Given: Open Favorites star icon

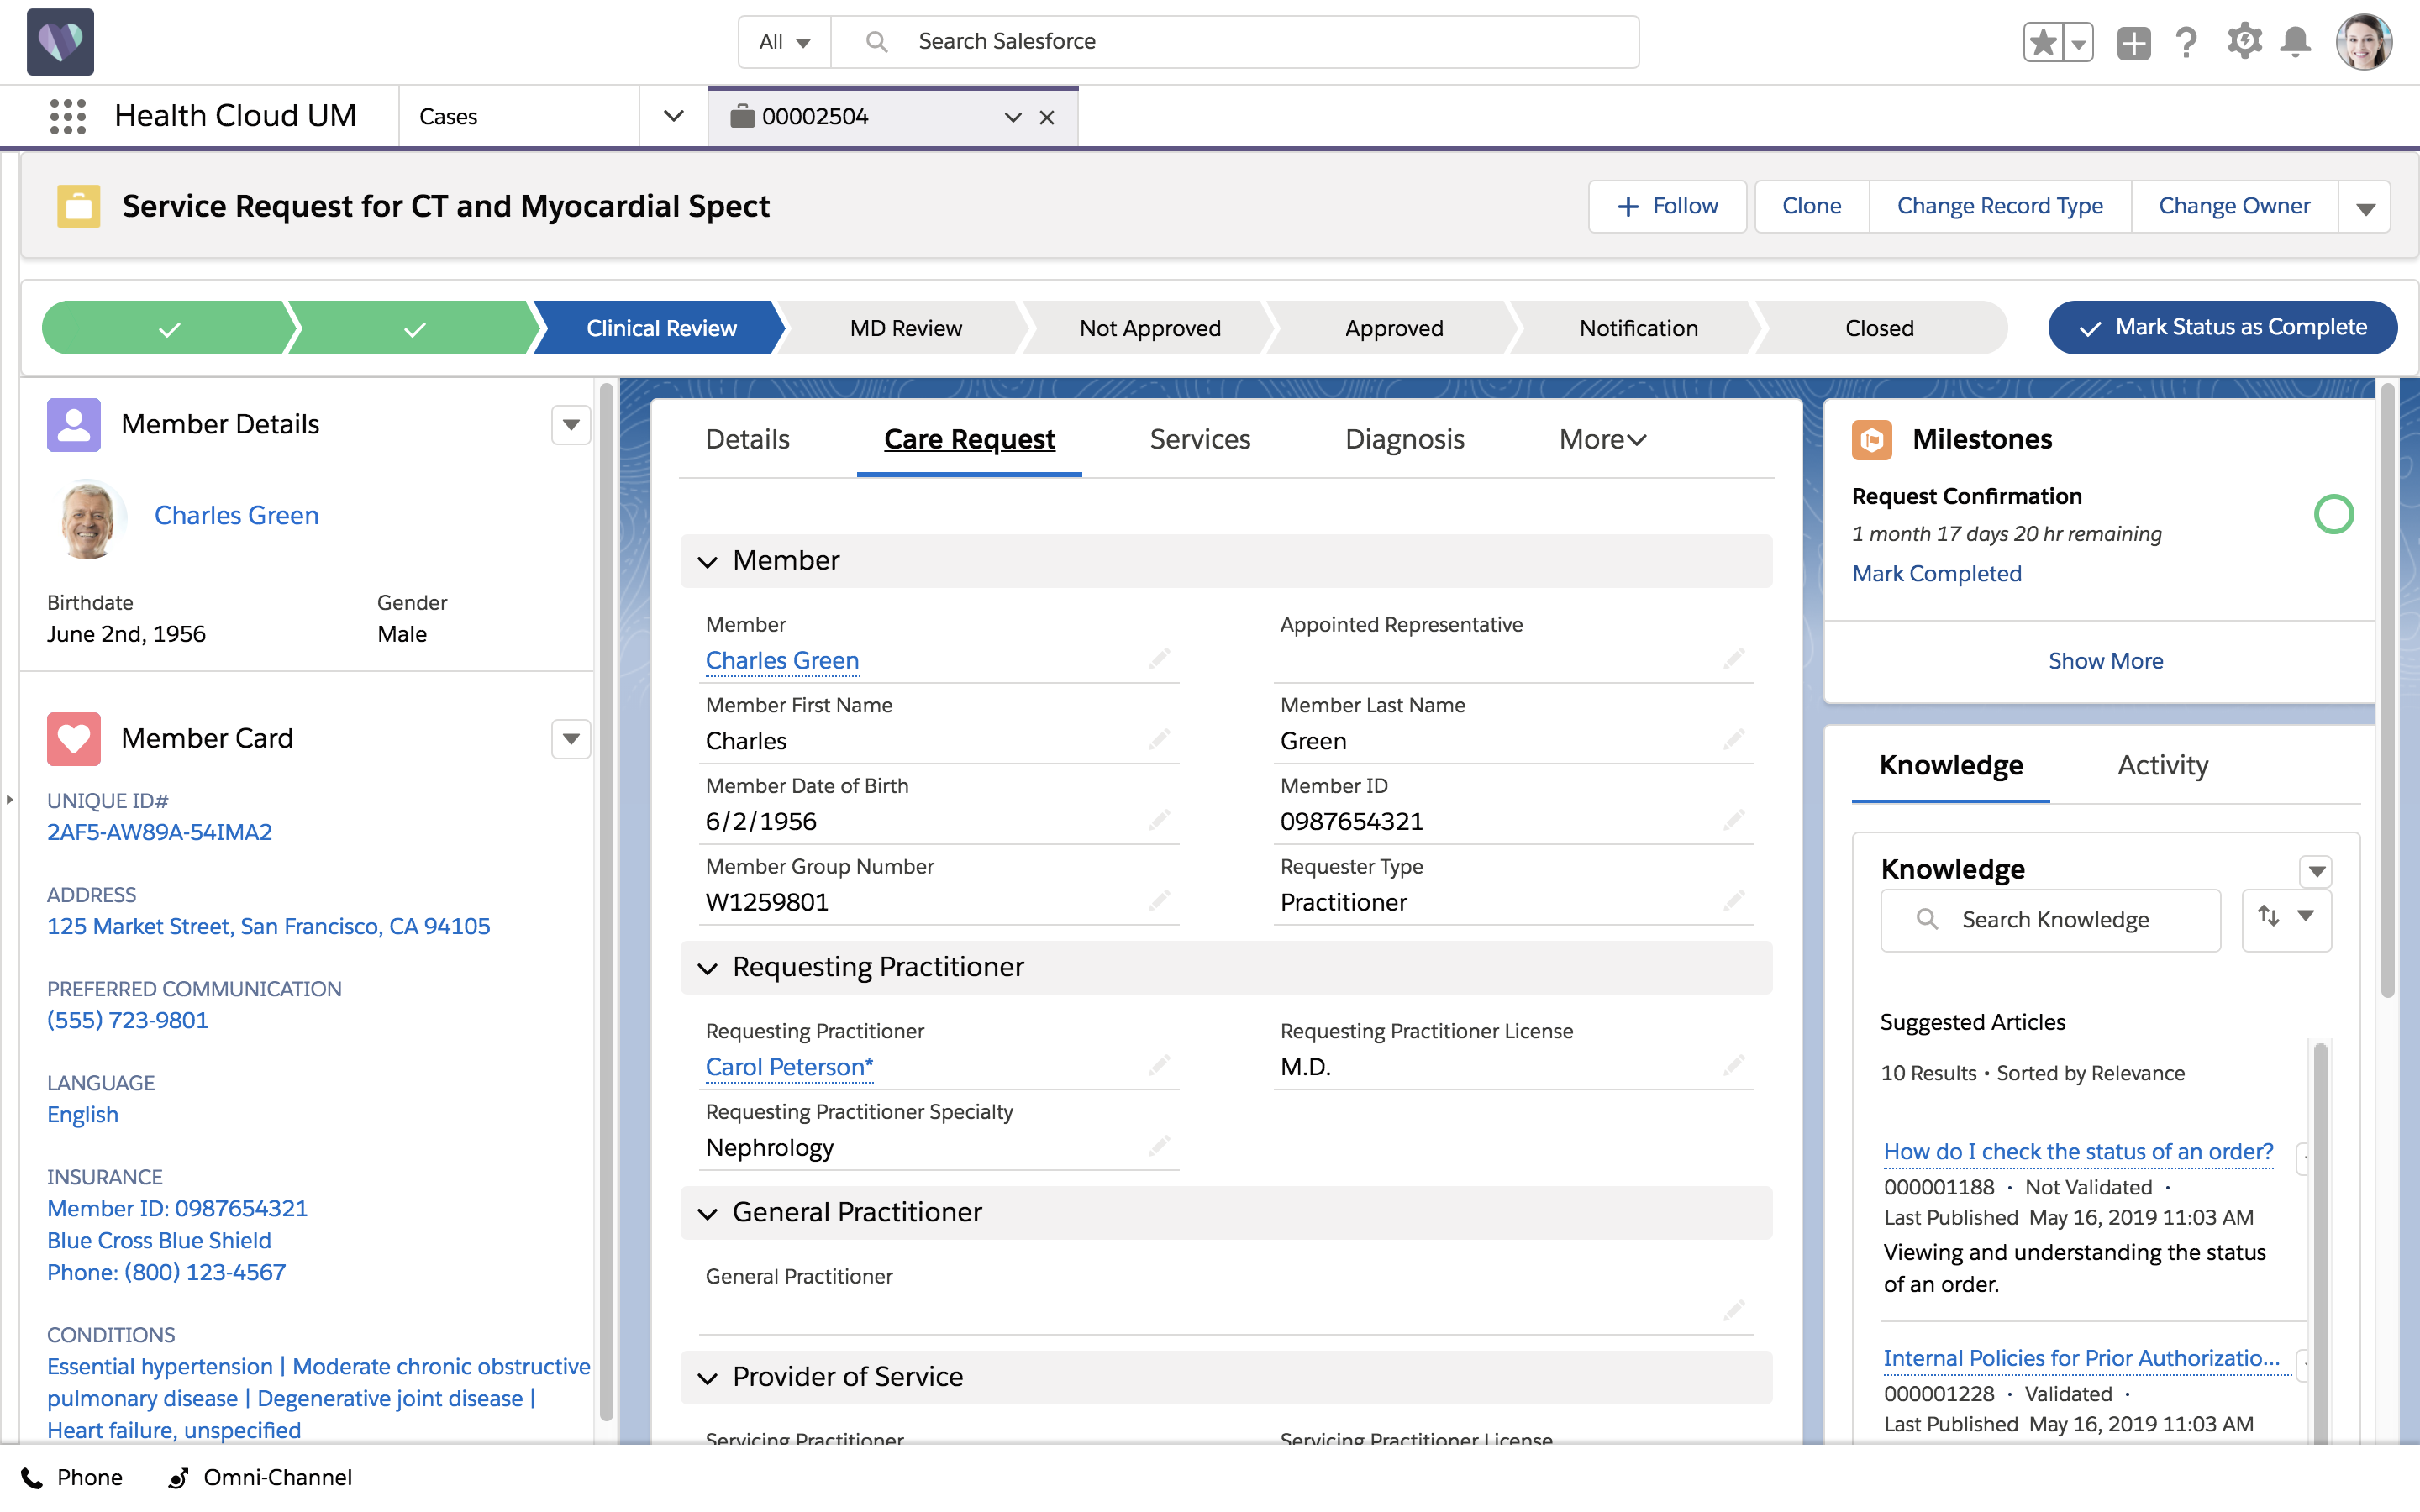Looking at the screenshot, I should [2042, 42].
